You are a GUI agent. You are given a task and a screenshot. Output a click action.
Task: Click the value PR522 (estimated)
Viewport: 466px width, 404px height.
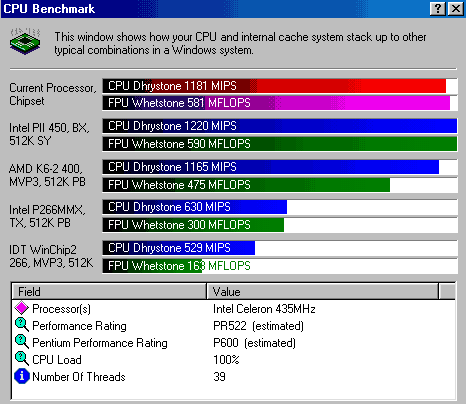coord(258,326)
